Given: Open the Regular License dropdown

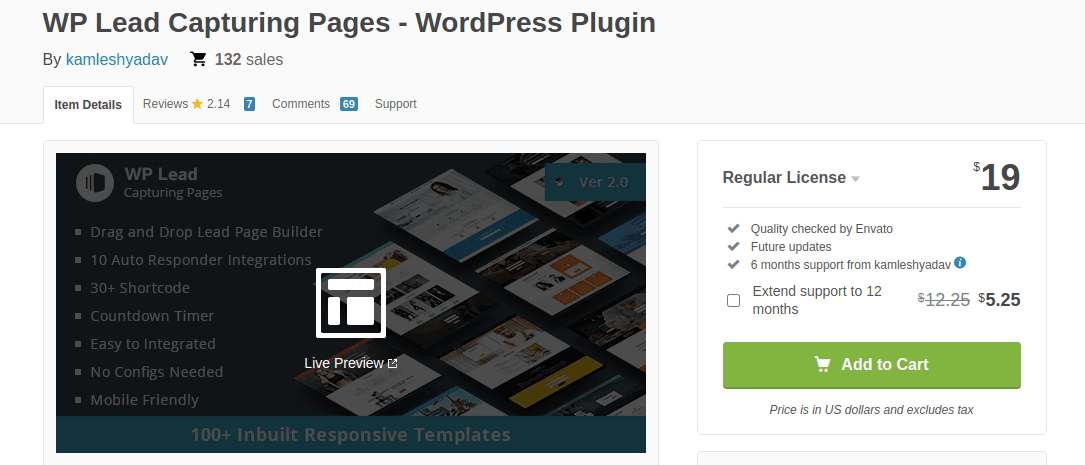Looking at the screenshot, I should 791,178.
